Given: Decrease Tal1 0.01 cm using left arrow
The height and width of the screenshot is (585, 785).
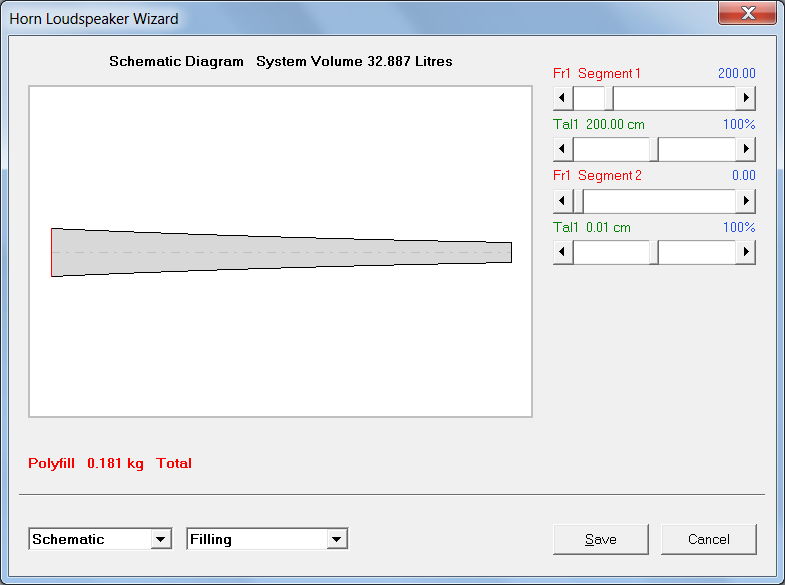Looking at the screenshot, I should (x=563, y=252).
